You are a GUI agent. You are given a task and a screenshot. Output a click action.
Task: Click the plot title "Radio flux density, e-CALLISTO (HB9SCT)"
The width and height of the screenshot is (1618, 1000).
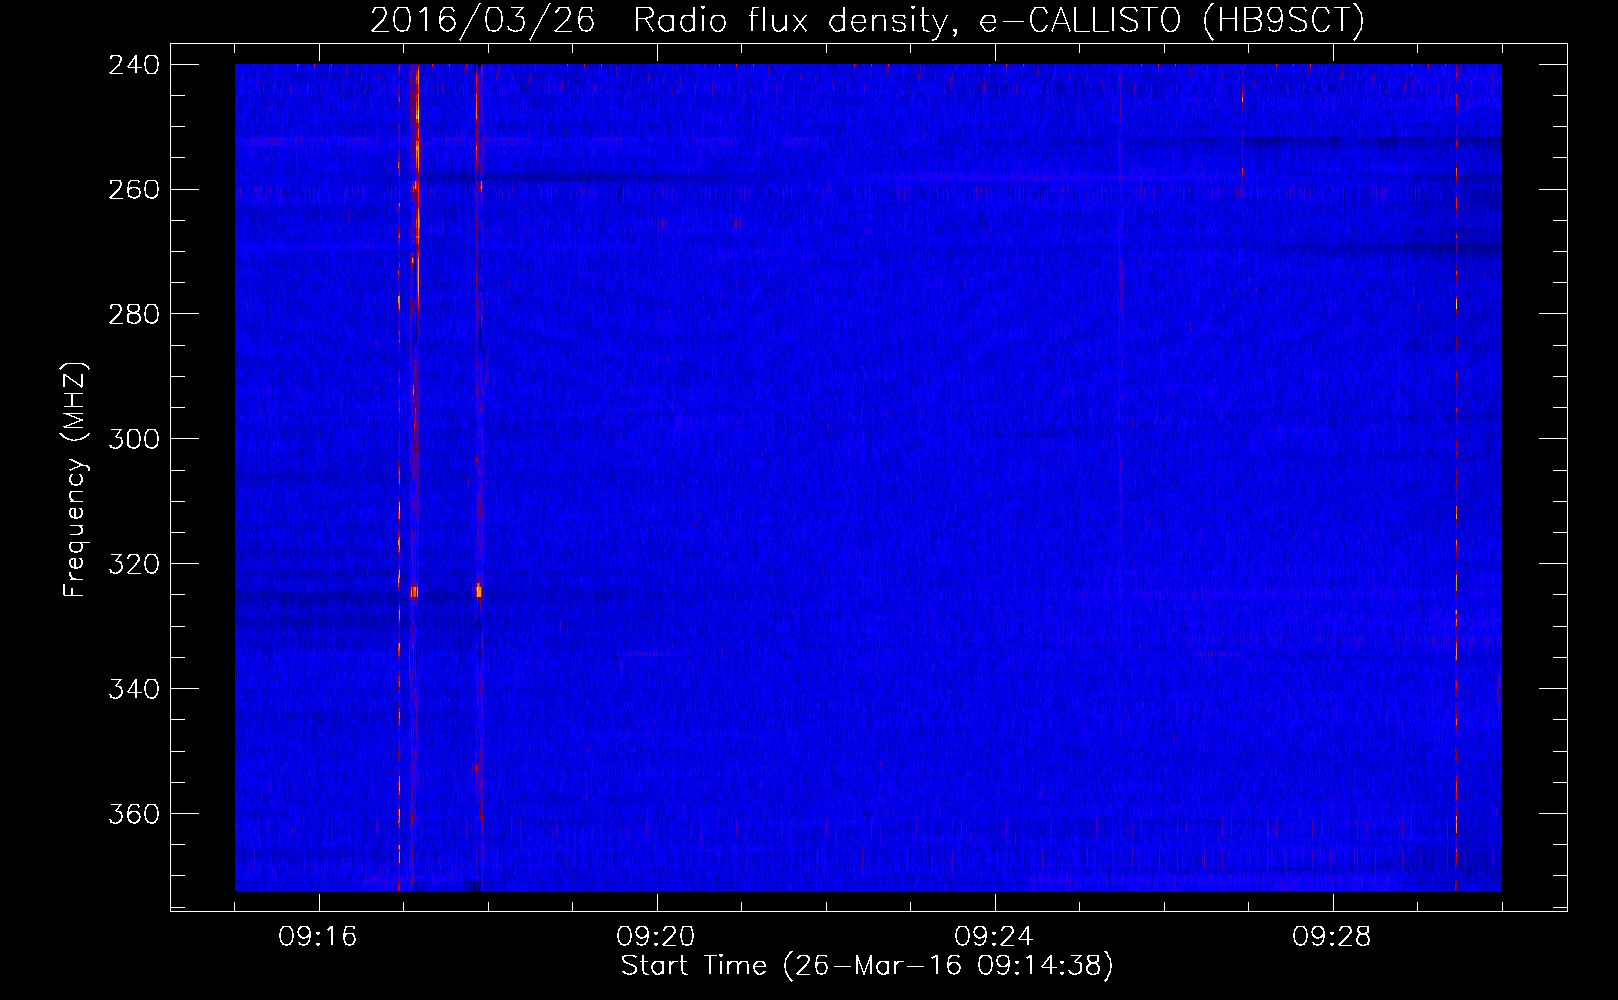coord(999,20)
